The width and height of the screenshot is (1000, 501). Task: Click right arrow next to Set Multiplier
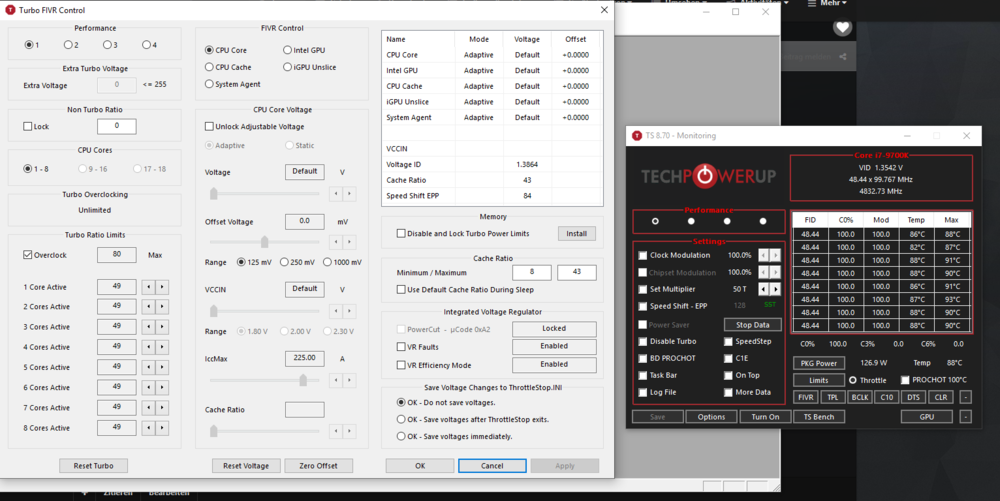(776, 289)
